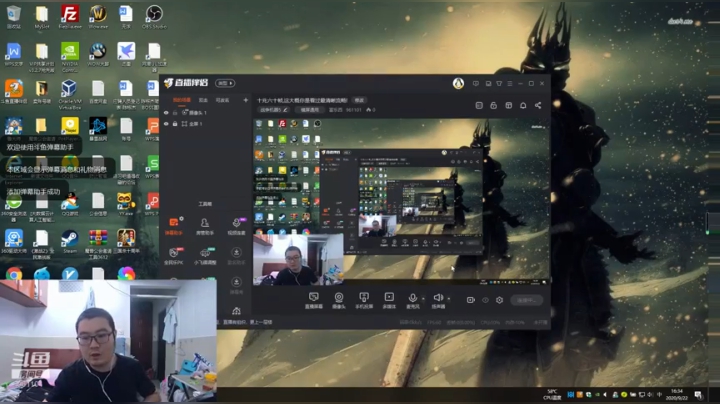Open the notes panel icon top right
The height and width of the screenshot is (404, 720).
click(x=479, y=105)
